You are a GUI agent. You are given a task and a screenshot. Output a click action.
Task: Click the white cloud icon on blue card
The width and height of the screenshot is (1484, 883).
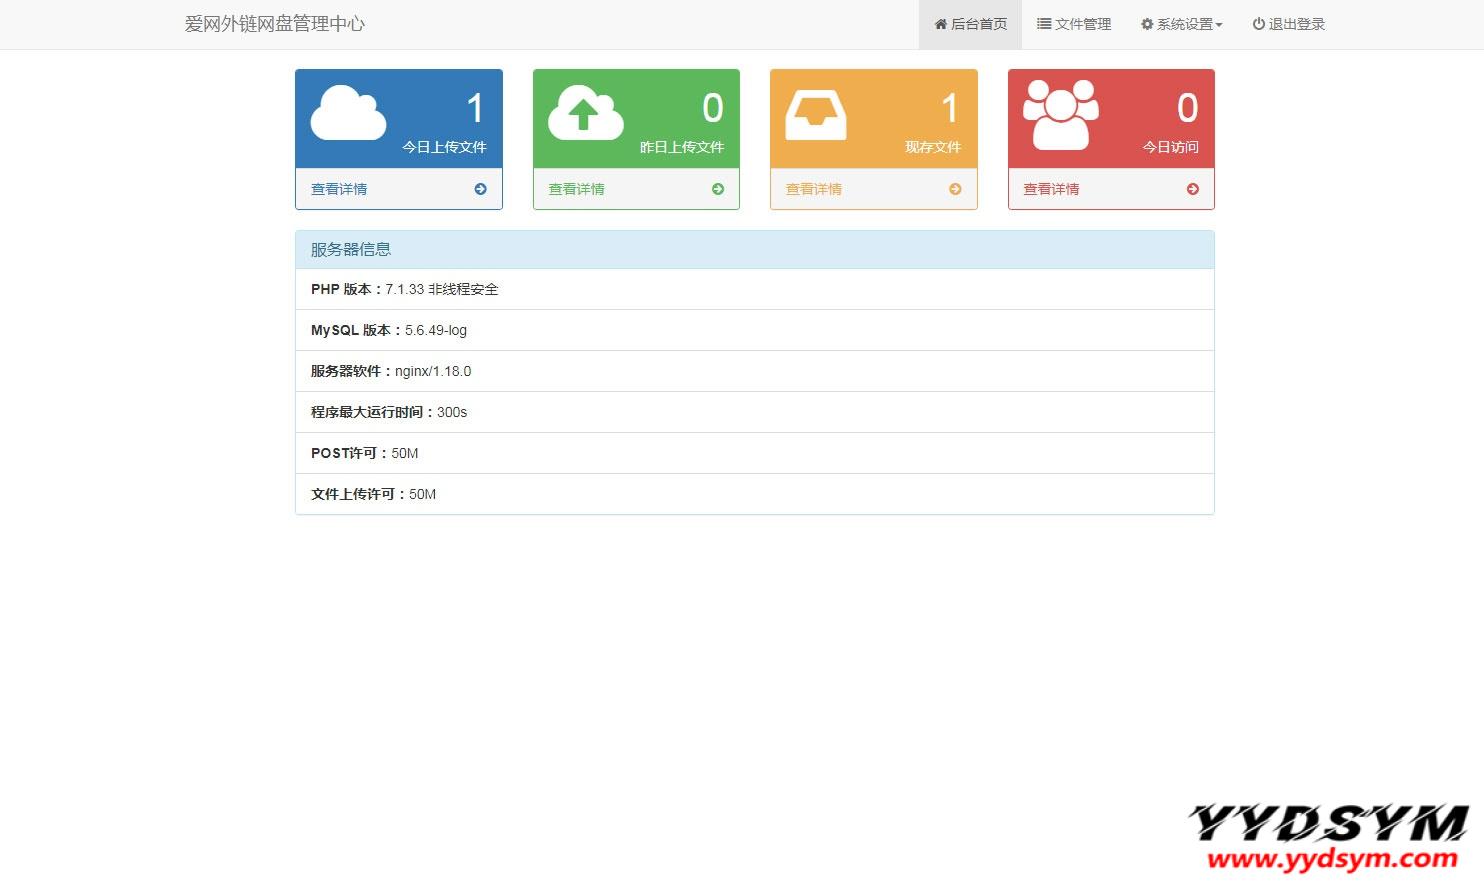pyautogui.click(x=348, y=113)
